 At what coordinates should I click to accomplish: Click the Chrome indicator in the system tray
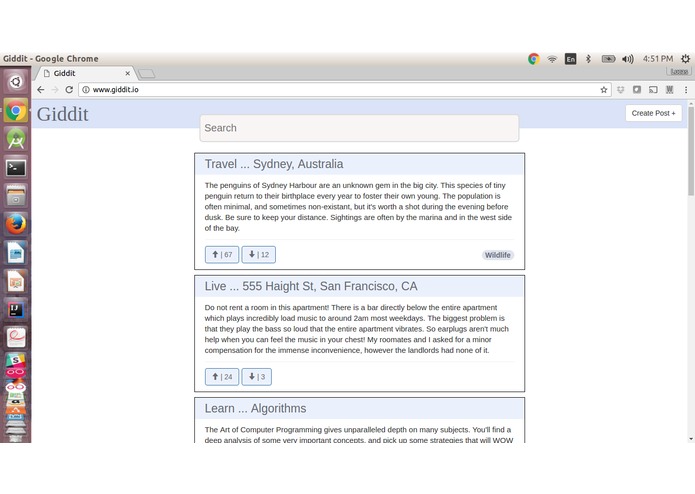click(534, 58)
